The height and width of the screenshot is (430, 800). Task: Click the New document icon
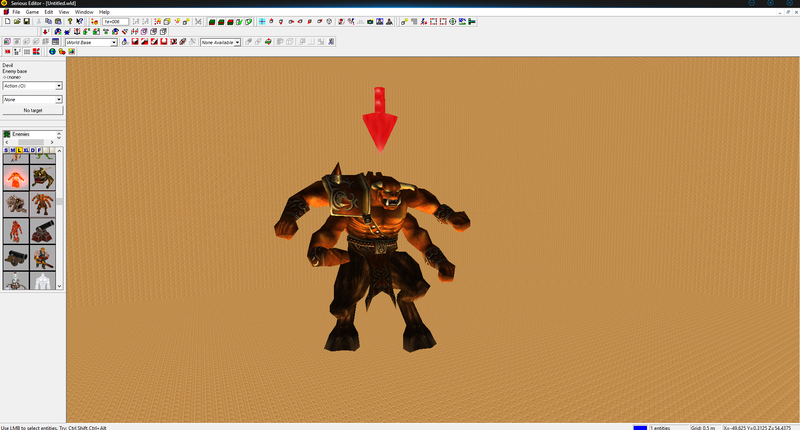pos(8,21)
